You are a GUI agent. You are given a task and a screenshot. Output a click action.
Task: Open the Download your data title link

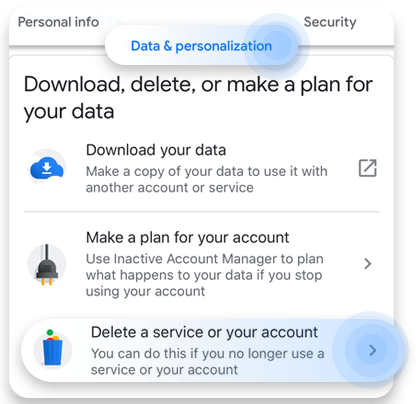click(156, 150)
